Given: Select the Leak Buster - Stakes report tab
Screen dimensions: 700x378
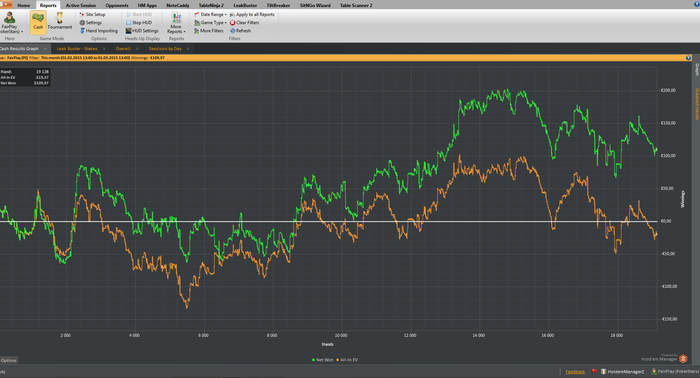Looking at the screenshot, I should pyautogui.click(x=77, y=49).
